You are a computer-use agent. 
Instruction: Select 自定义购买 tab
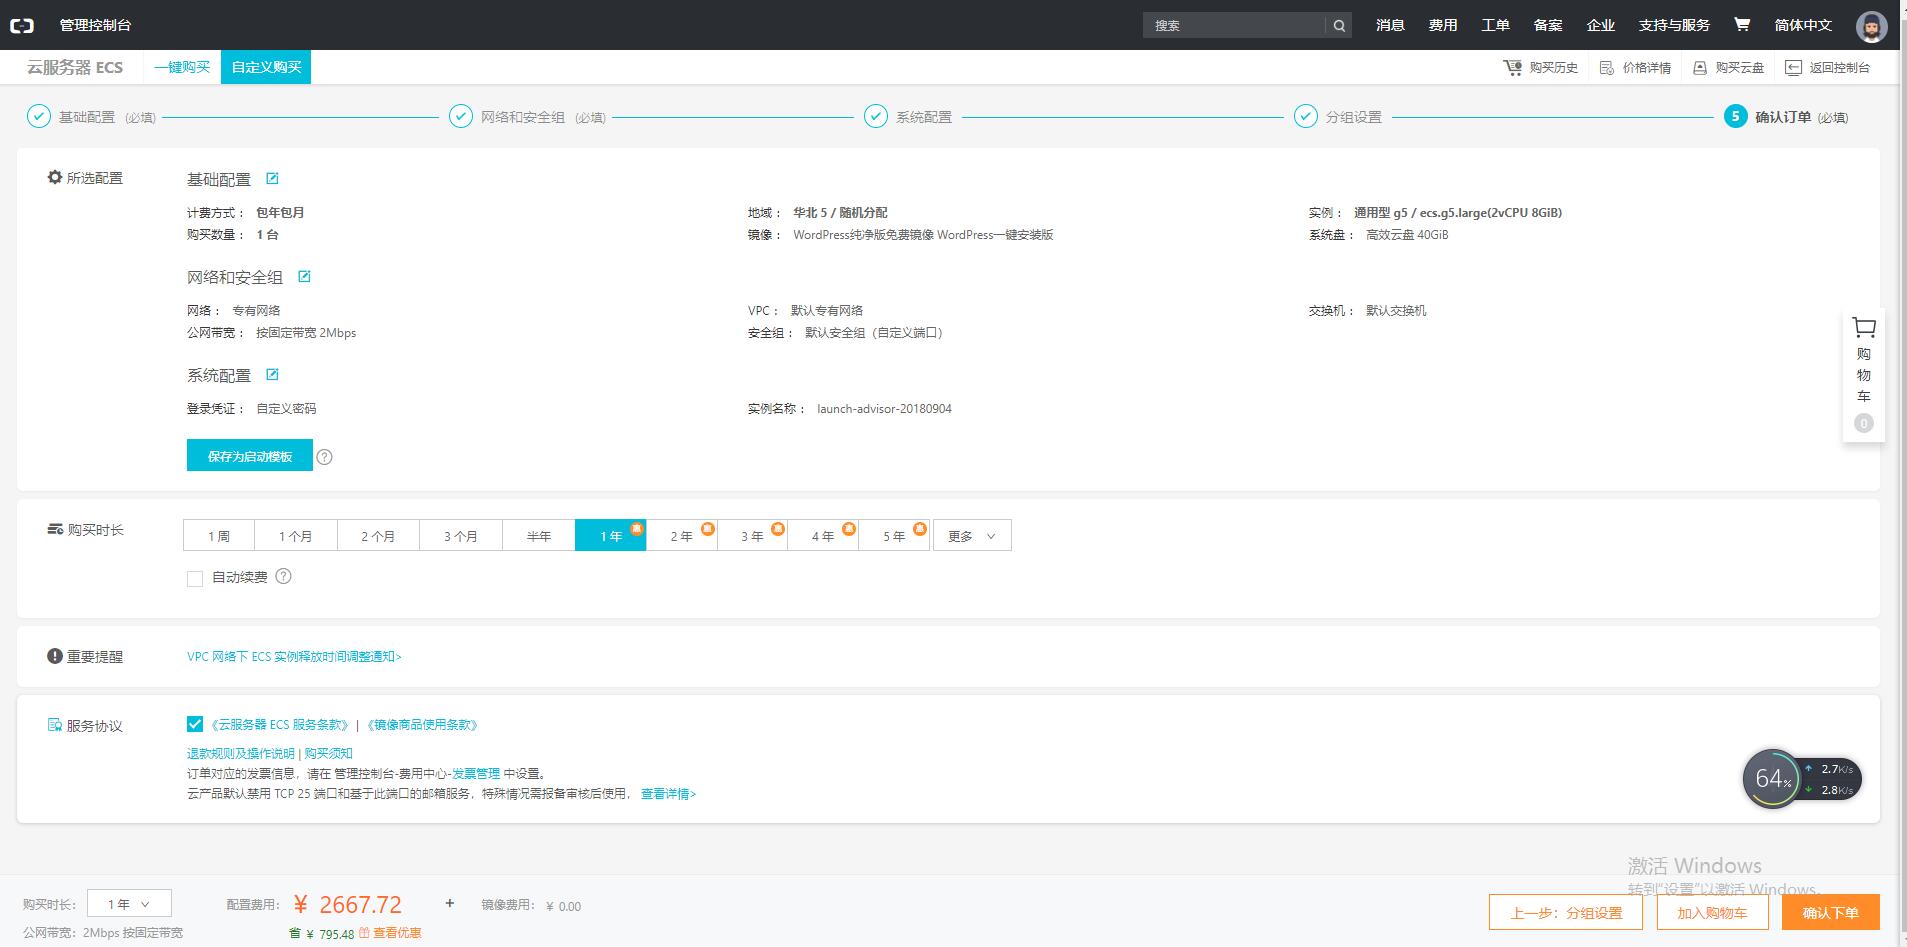pyautogui.click(x=266, y=67)
